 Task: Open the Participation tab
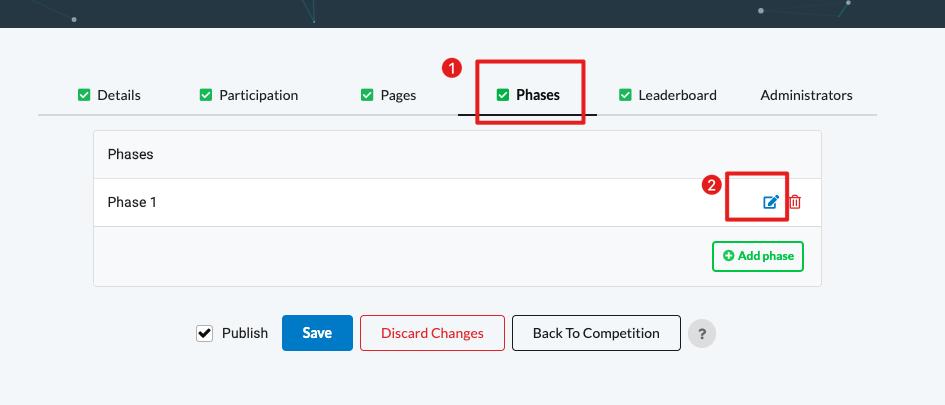pos(258,95)
